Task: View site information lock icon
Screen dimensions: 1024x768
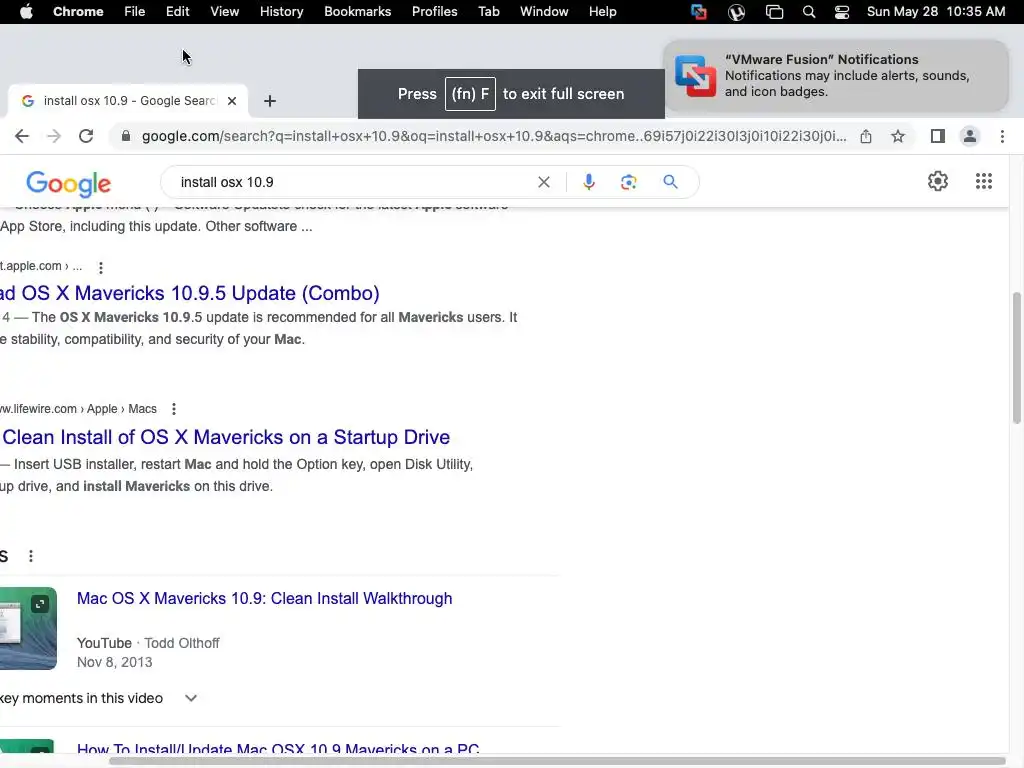Action: click(126, 136)
